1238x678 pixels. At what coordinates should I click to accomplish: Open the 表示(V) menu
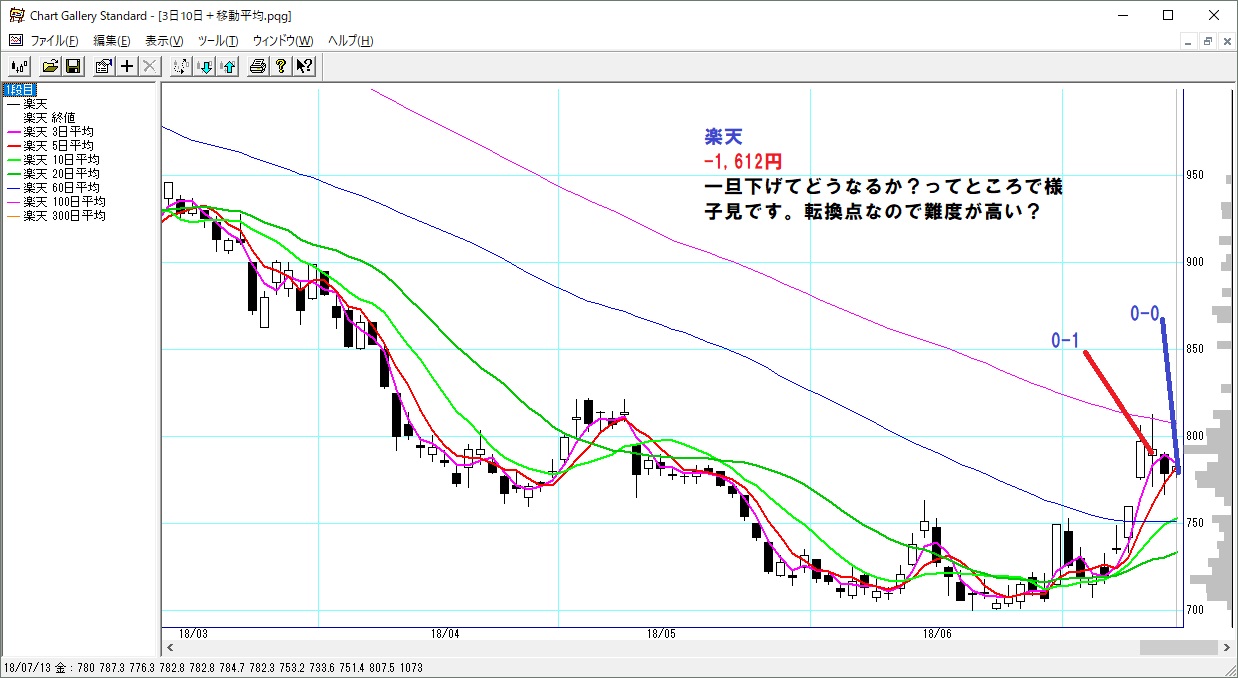[164, 41]
